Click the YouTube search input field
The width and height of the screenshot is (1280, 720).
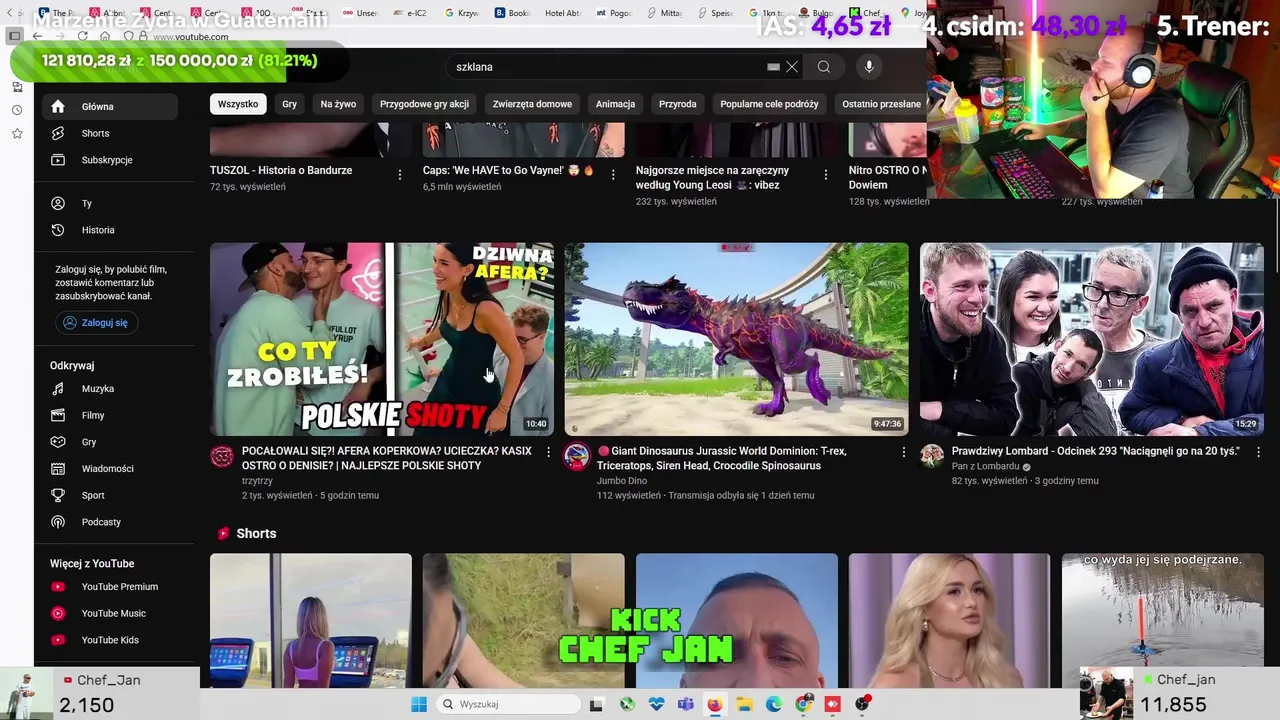pyautogui.click(x=608, y=67)
